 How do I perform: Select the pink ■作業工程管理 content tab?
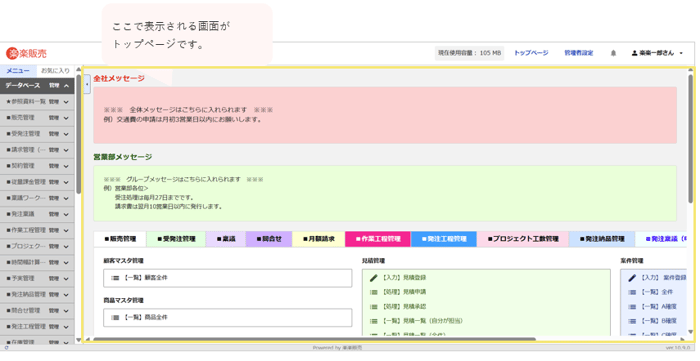click(378, 239)
